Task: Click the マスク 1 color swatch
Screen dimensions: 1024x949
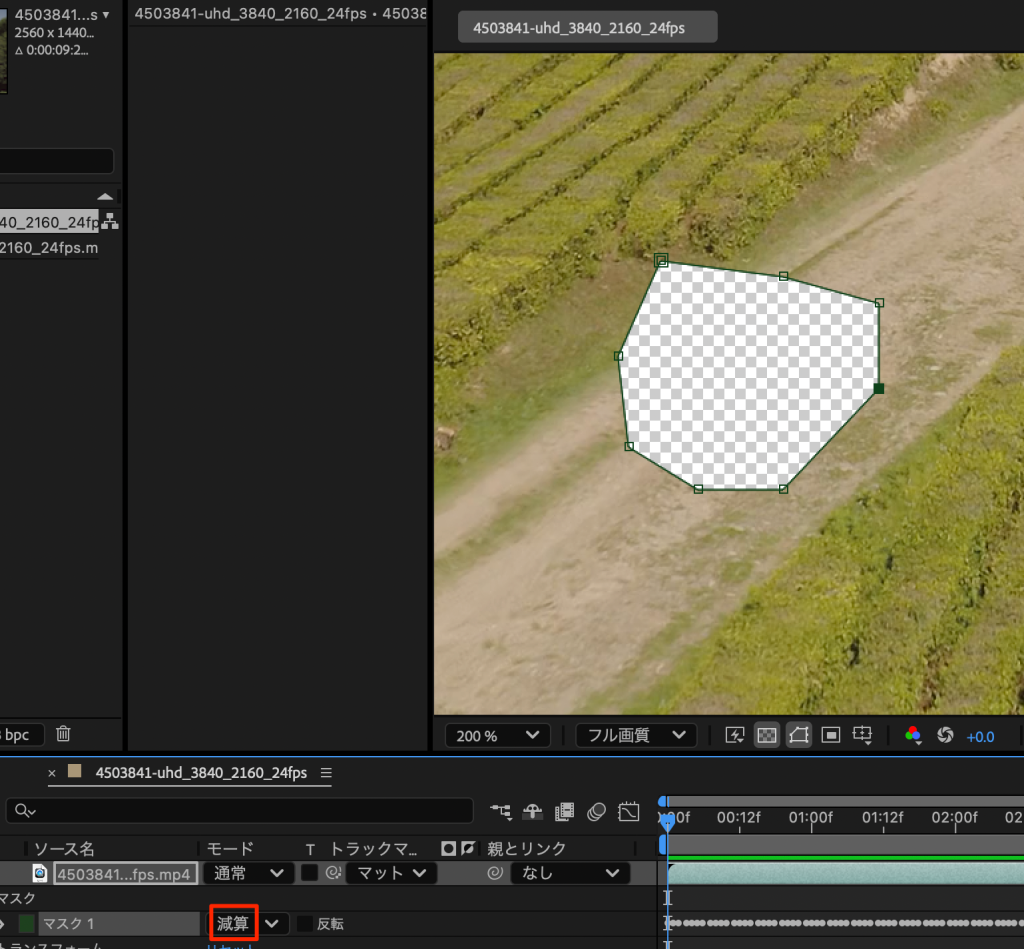Action: click(x=26, y=924)
